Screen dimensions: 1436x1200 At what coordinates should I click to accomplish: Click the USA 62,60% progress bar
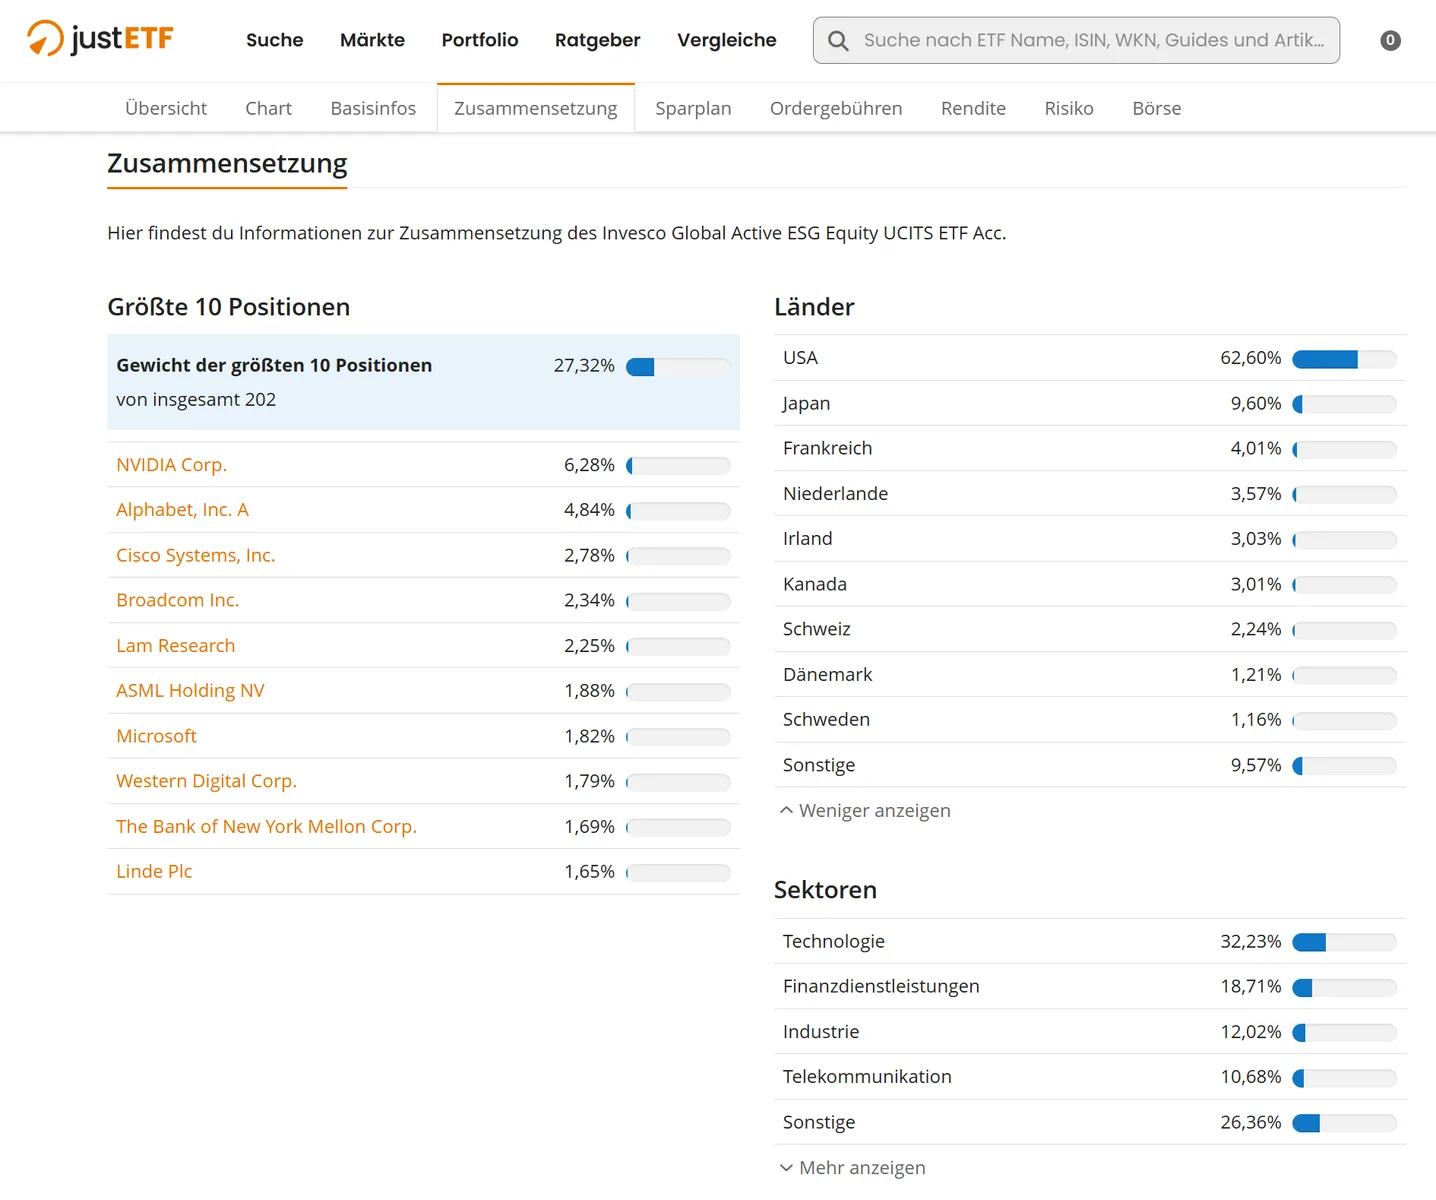point(1344,359)
